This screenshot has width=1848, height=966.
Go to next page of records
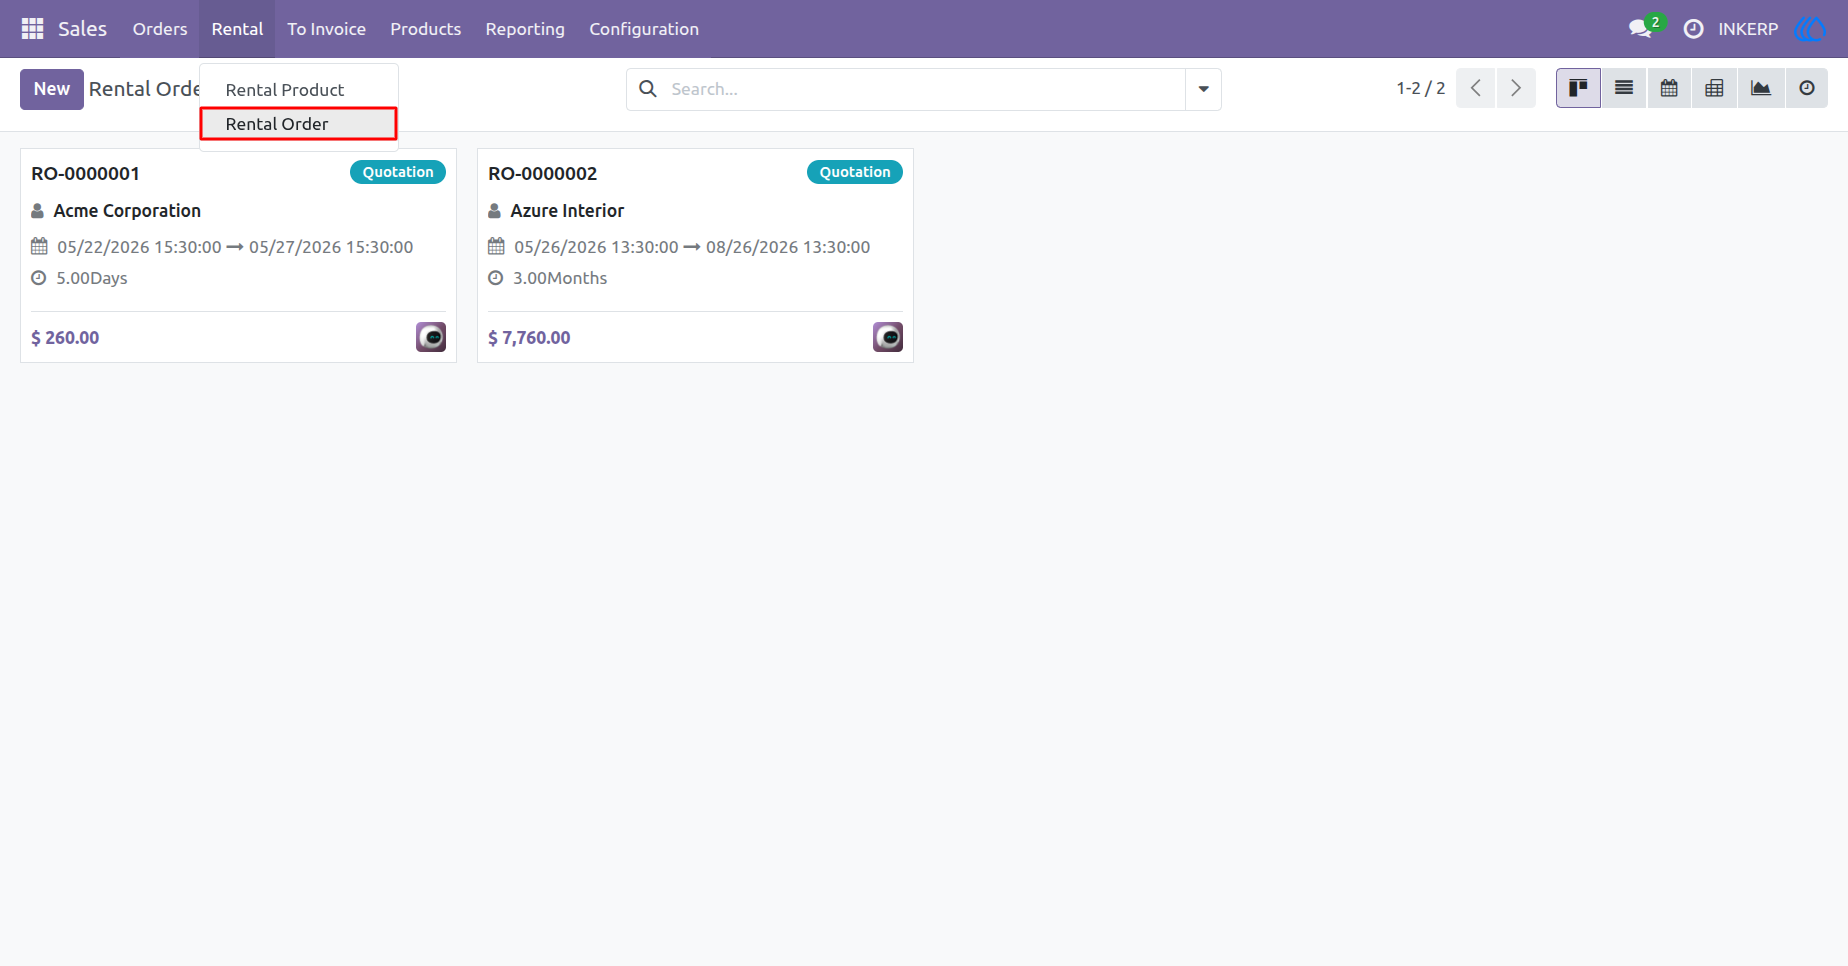[1516, 89]
